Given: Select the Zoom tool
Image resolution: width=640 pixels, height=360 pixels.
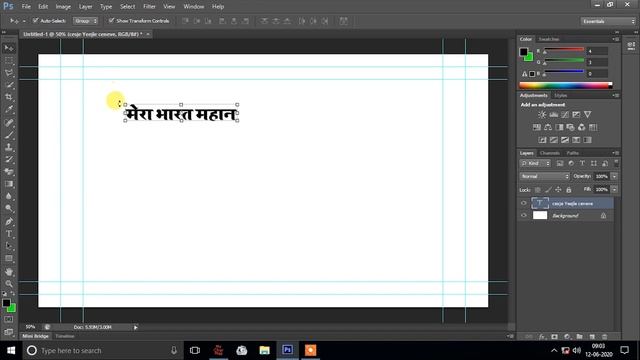Looking at the screenshot, I should coord(9,284).
